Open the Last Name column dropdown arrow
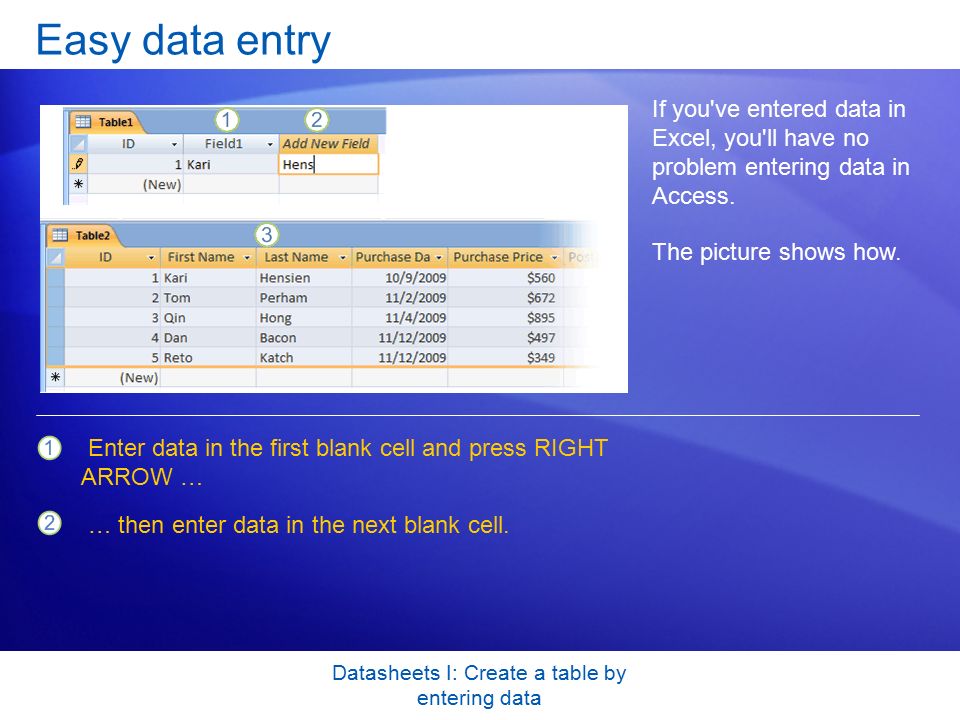 click(x=342, y=258)
